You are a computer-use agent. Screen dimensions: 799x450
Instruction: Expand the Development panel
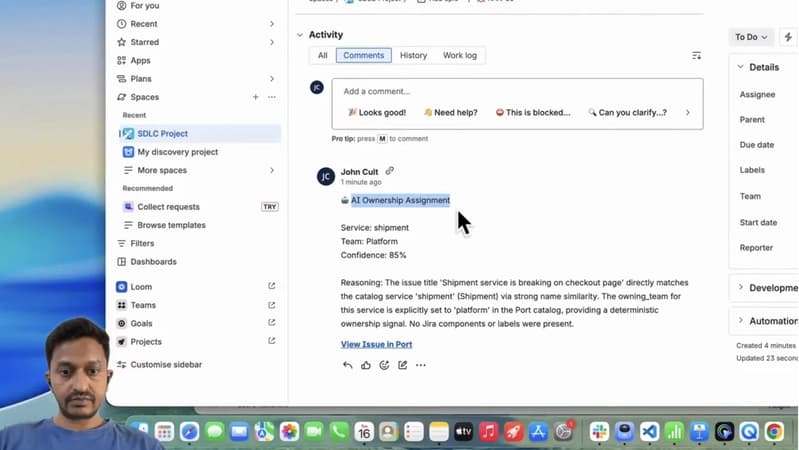[741, 287]
